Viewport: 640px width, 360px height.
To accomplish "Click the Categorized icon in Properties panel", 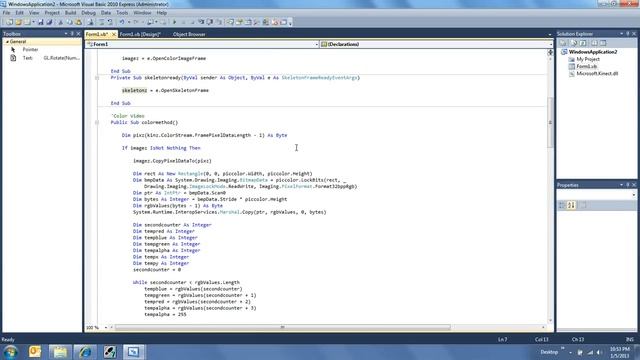I will coord(562,205).
